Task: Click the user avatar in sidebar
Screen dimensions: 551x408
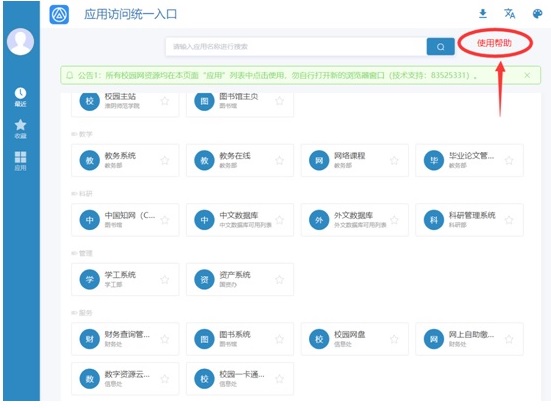Action: 20,42
